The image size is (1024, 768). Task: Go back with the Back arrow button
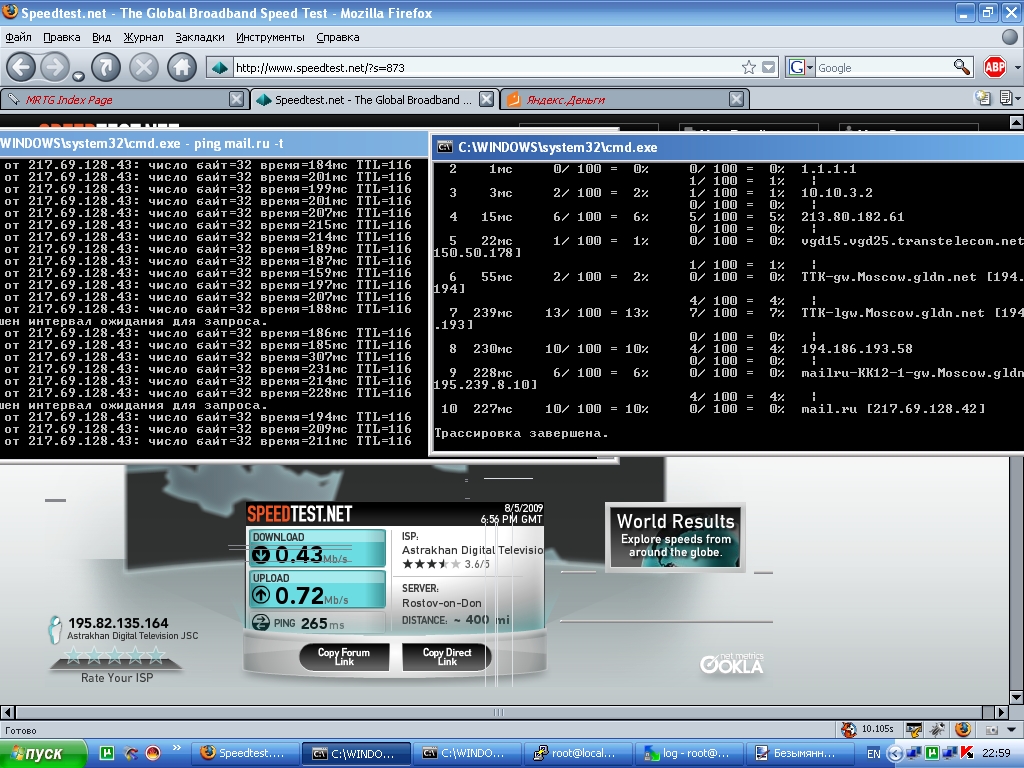point(21,67)
